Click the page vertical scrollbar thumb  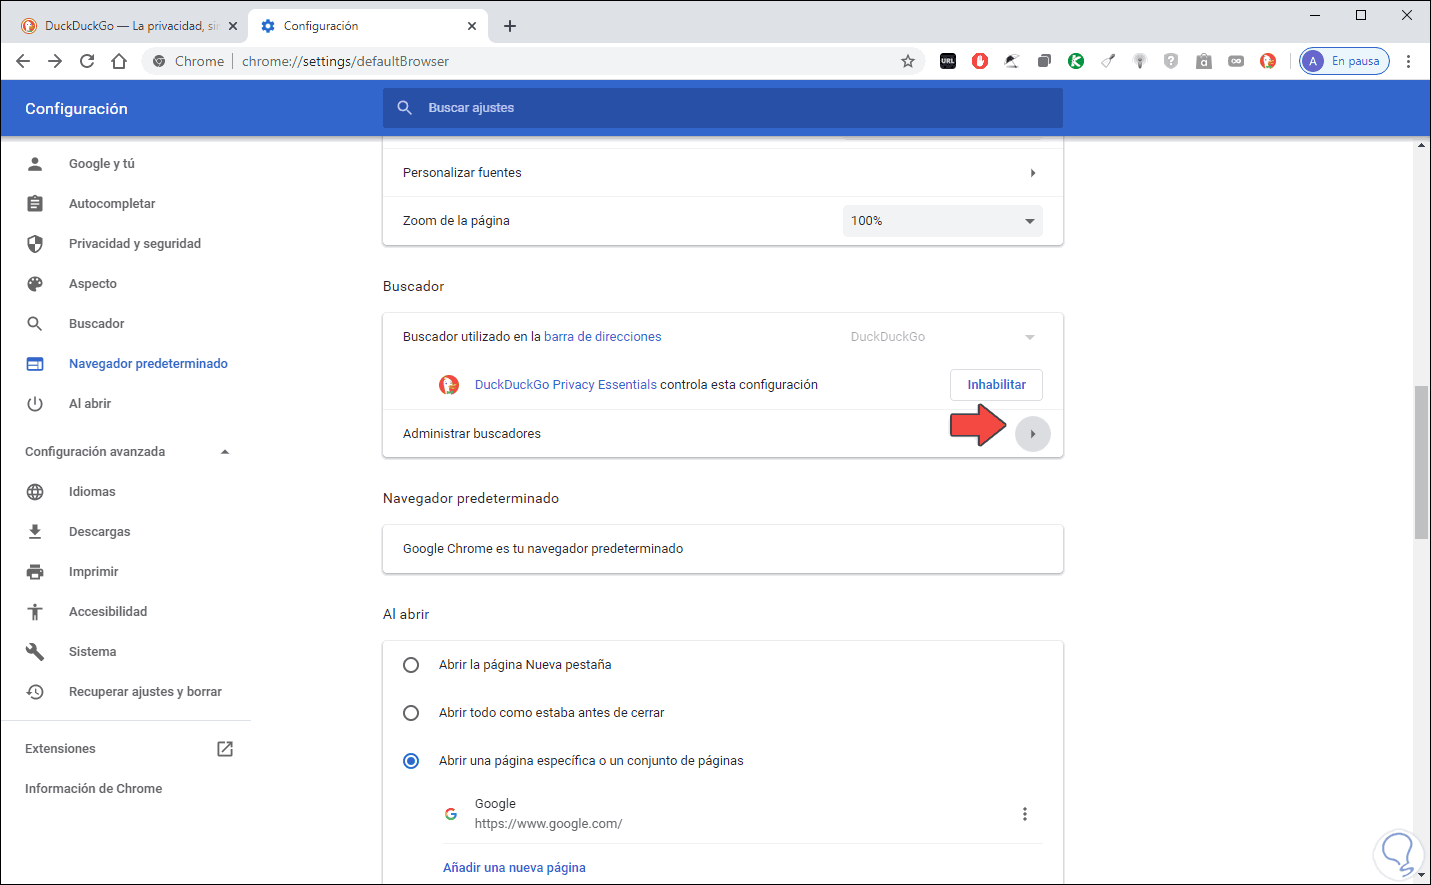[x=1421, y=462]
